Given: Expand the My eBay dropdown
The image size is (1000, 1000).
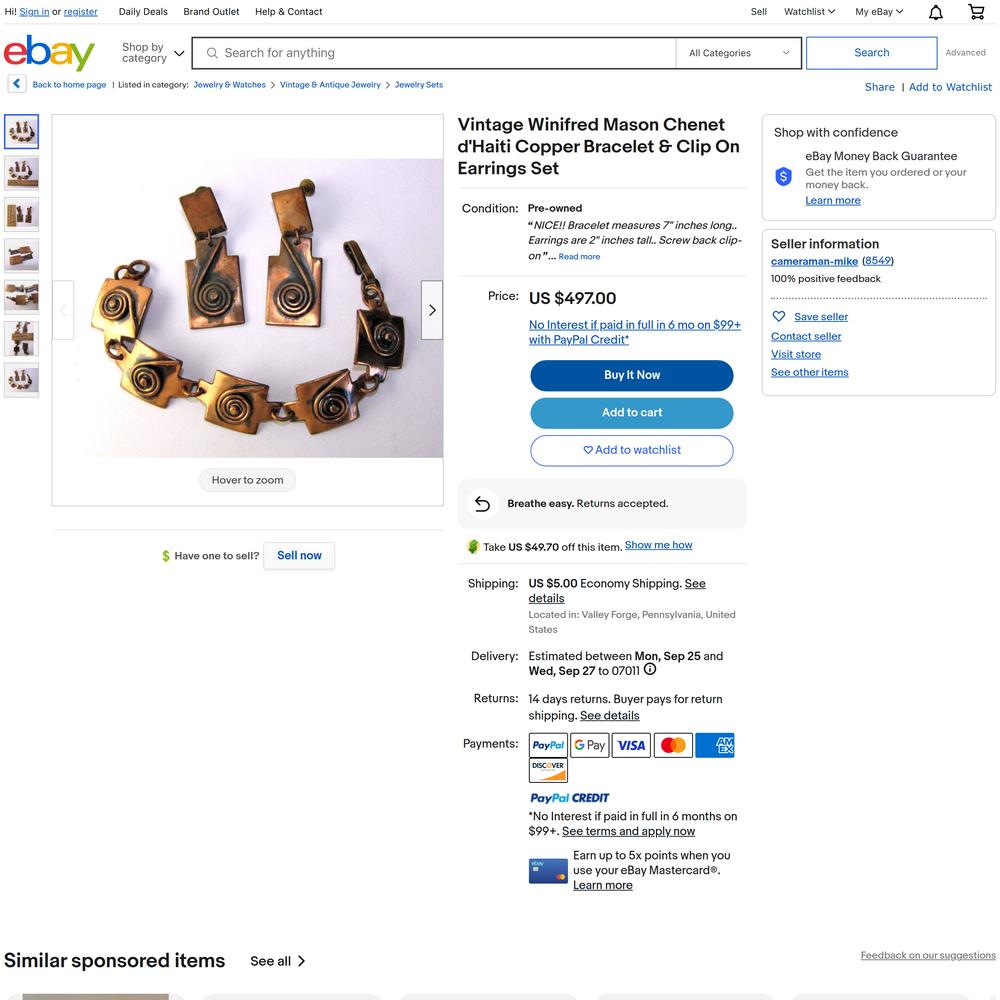Looking at the screenshot, I should [x=879, y=11].
